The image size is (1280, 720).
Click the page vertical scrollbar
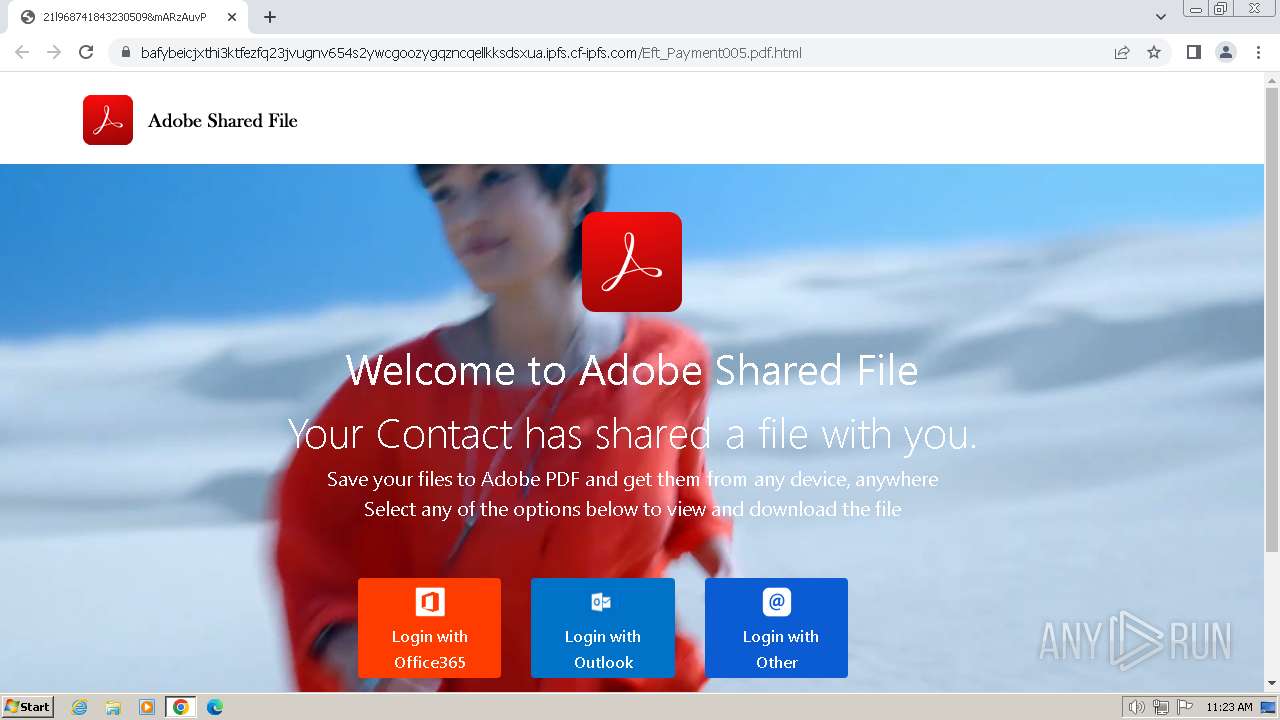tap(1272, 320)
